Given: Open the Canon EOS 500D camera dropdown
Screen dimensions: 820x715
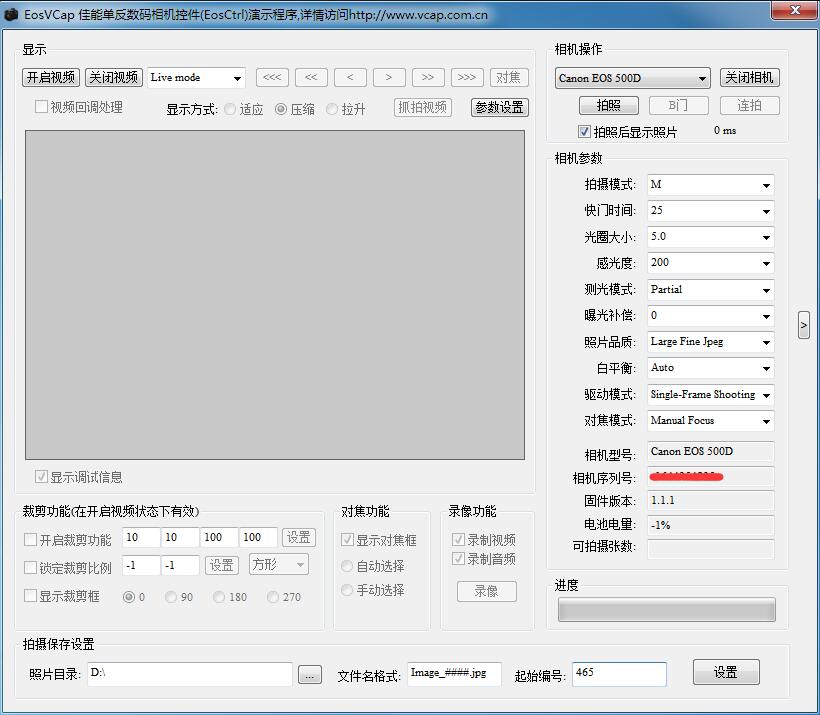Looking at the screenshot, I should tap(632, 77).
